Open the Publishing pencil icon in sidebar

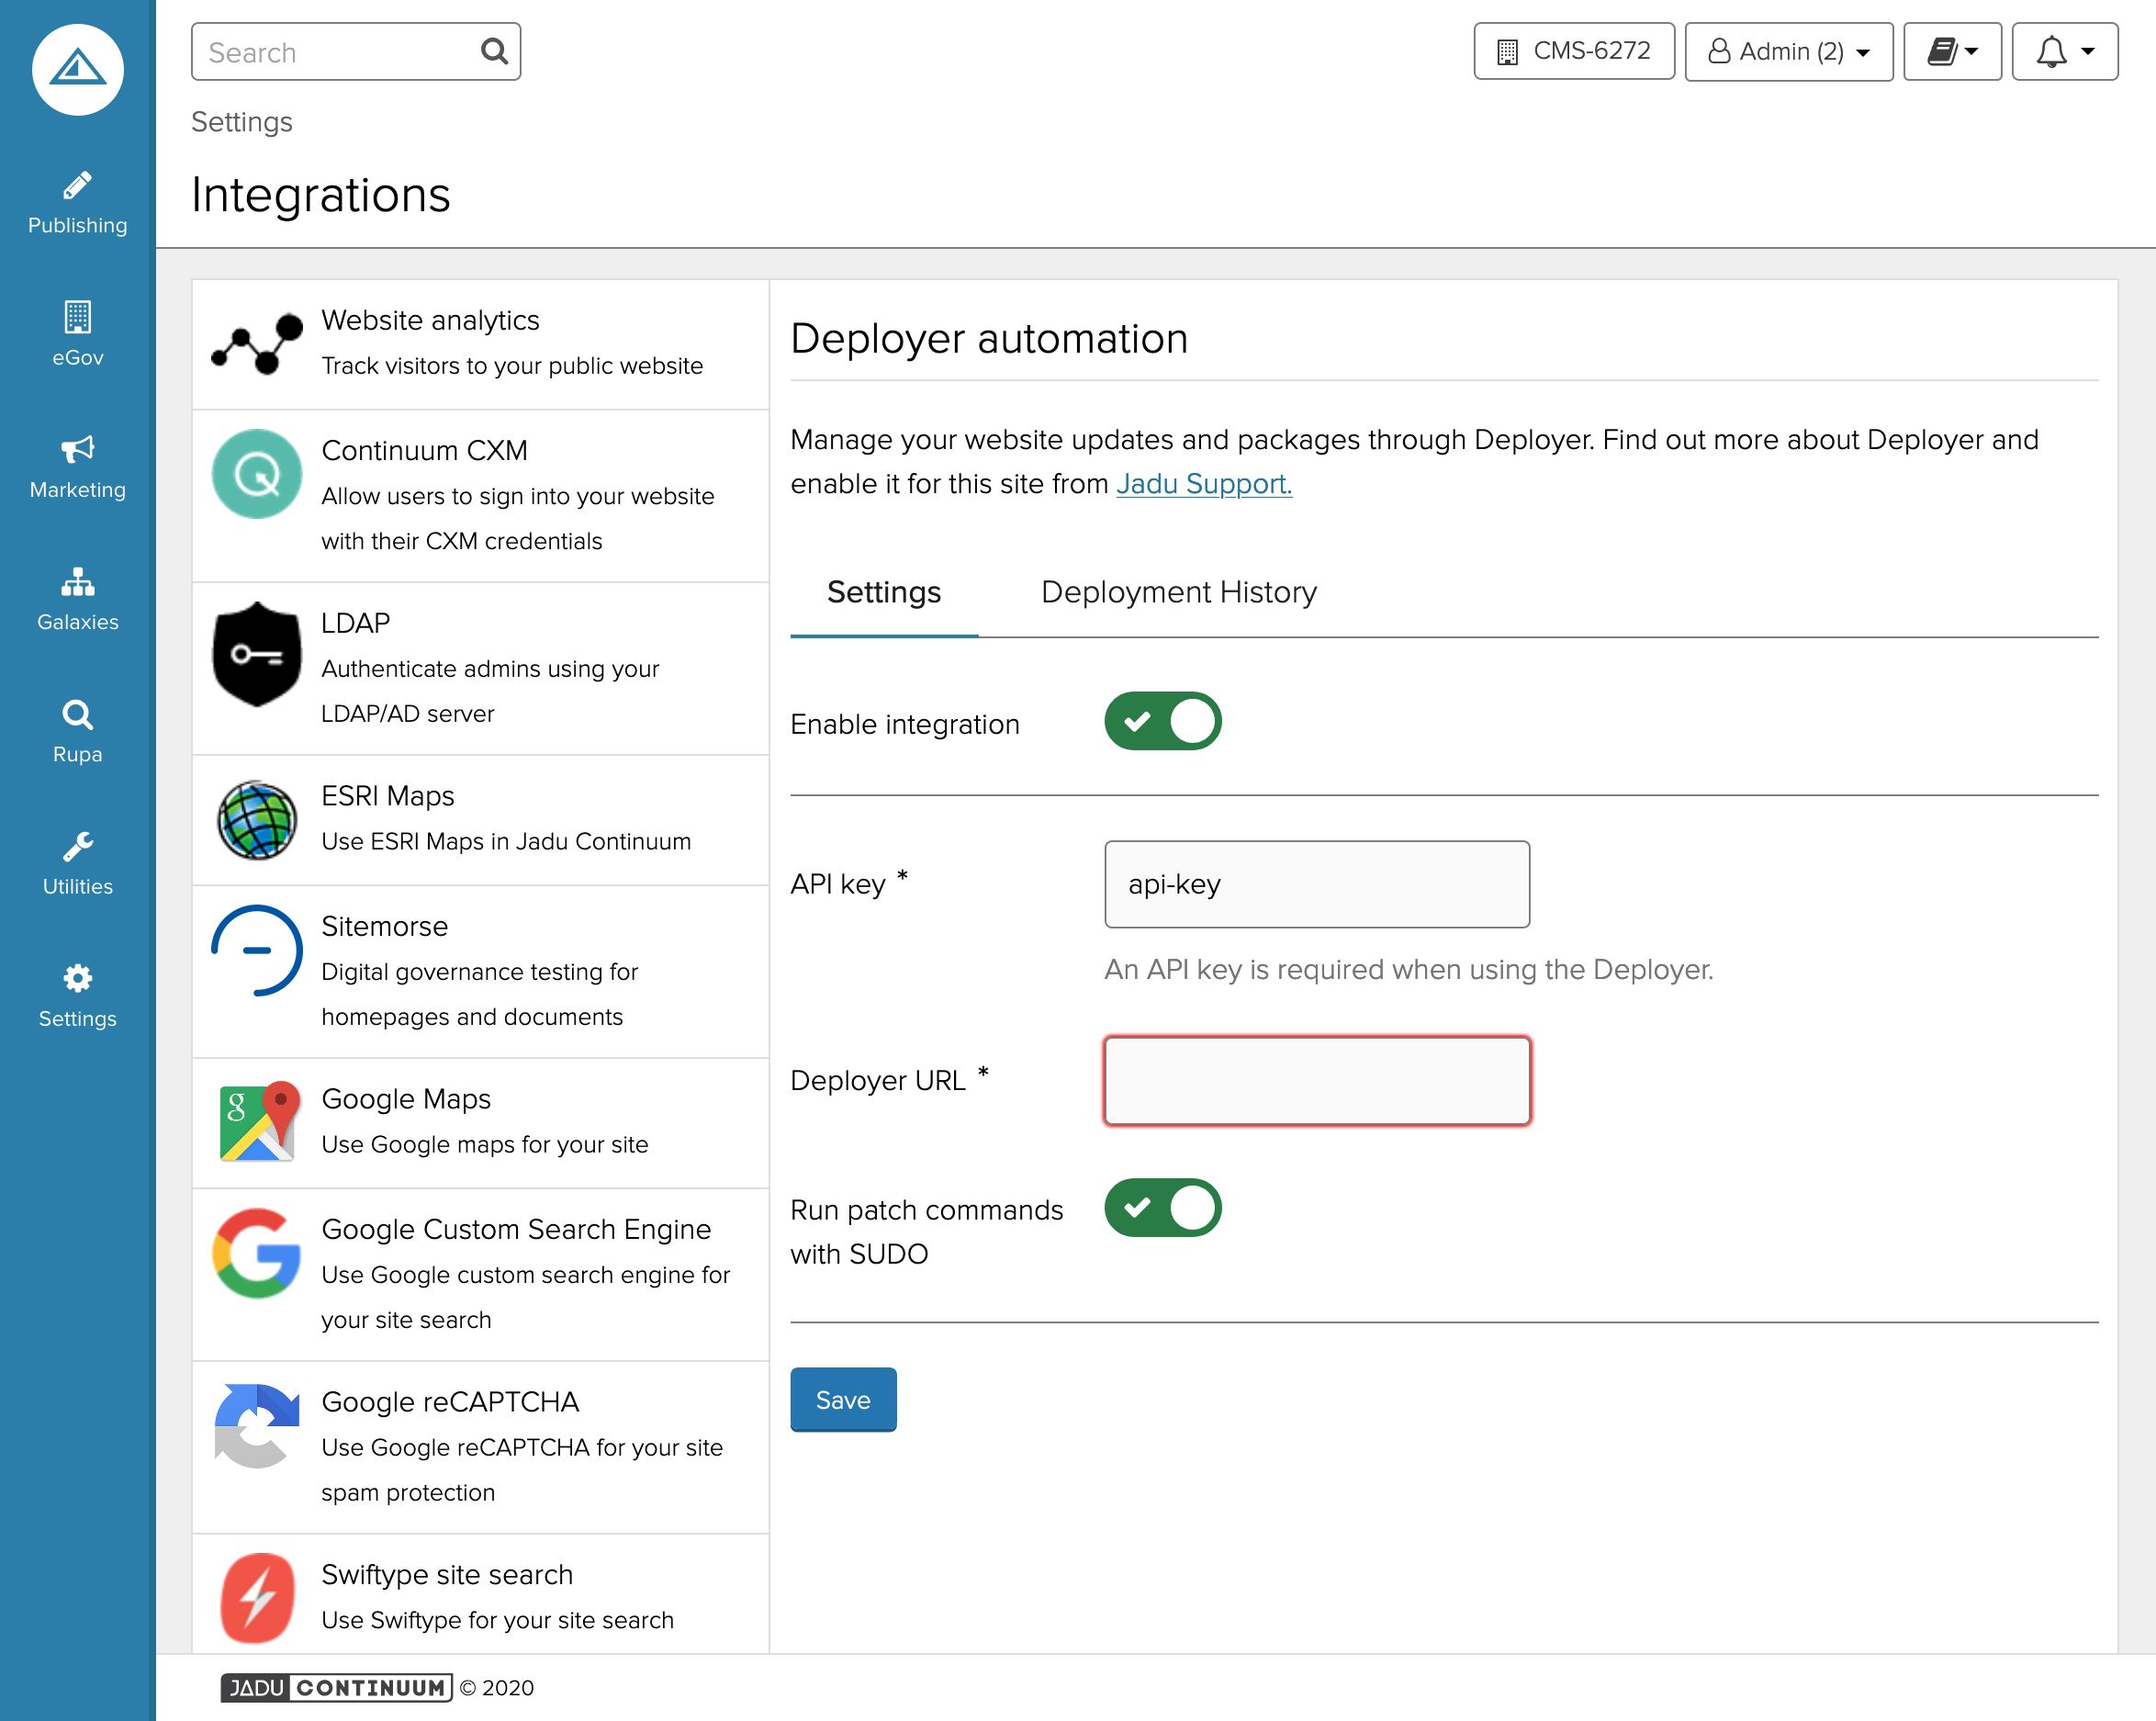pyautogui.click(x=77, y=187)
